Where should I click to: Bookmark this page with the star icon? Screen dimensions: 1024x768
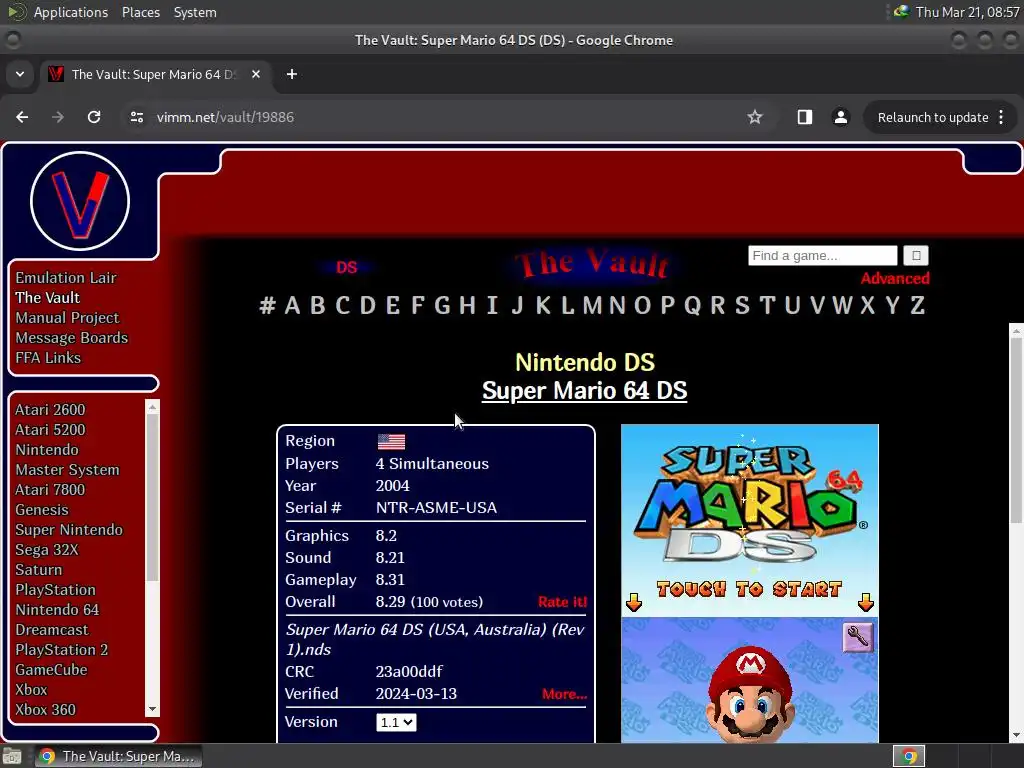(x=755, y=117)
